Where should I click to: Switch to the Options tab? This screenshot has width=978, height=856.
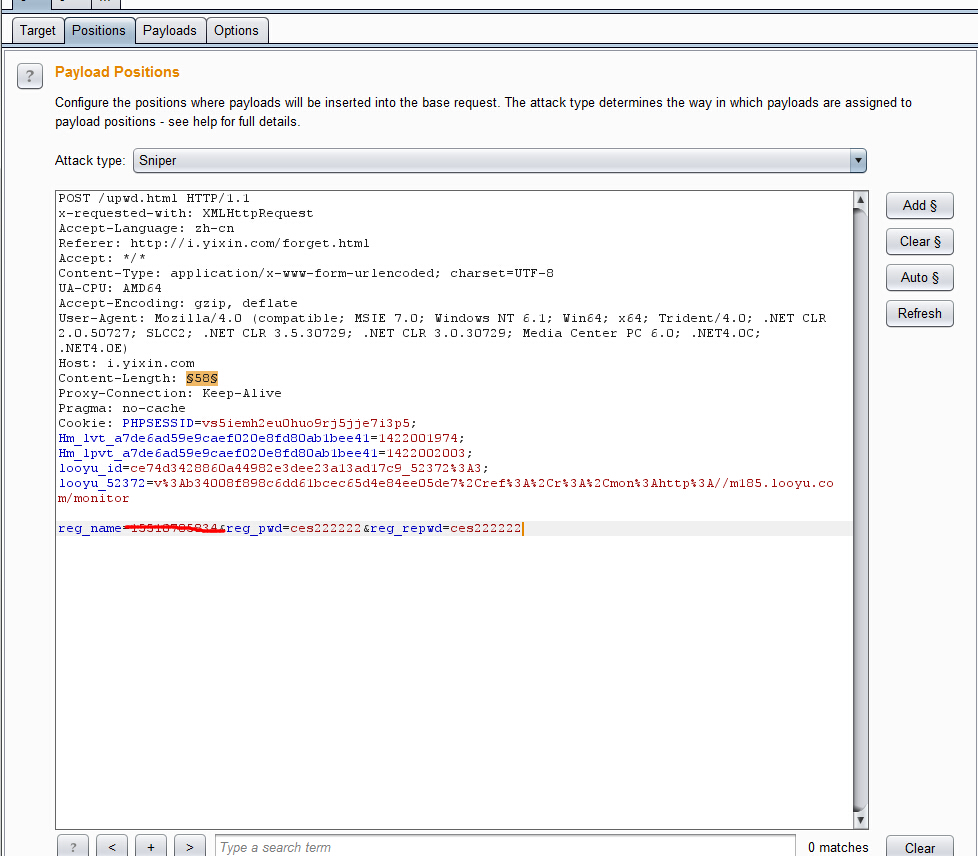click(236, 31)
